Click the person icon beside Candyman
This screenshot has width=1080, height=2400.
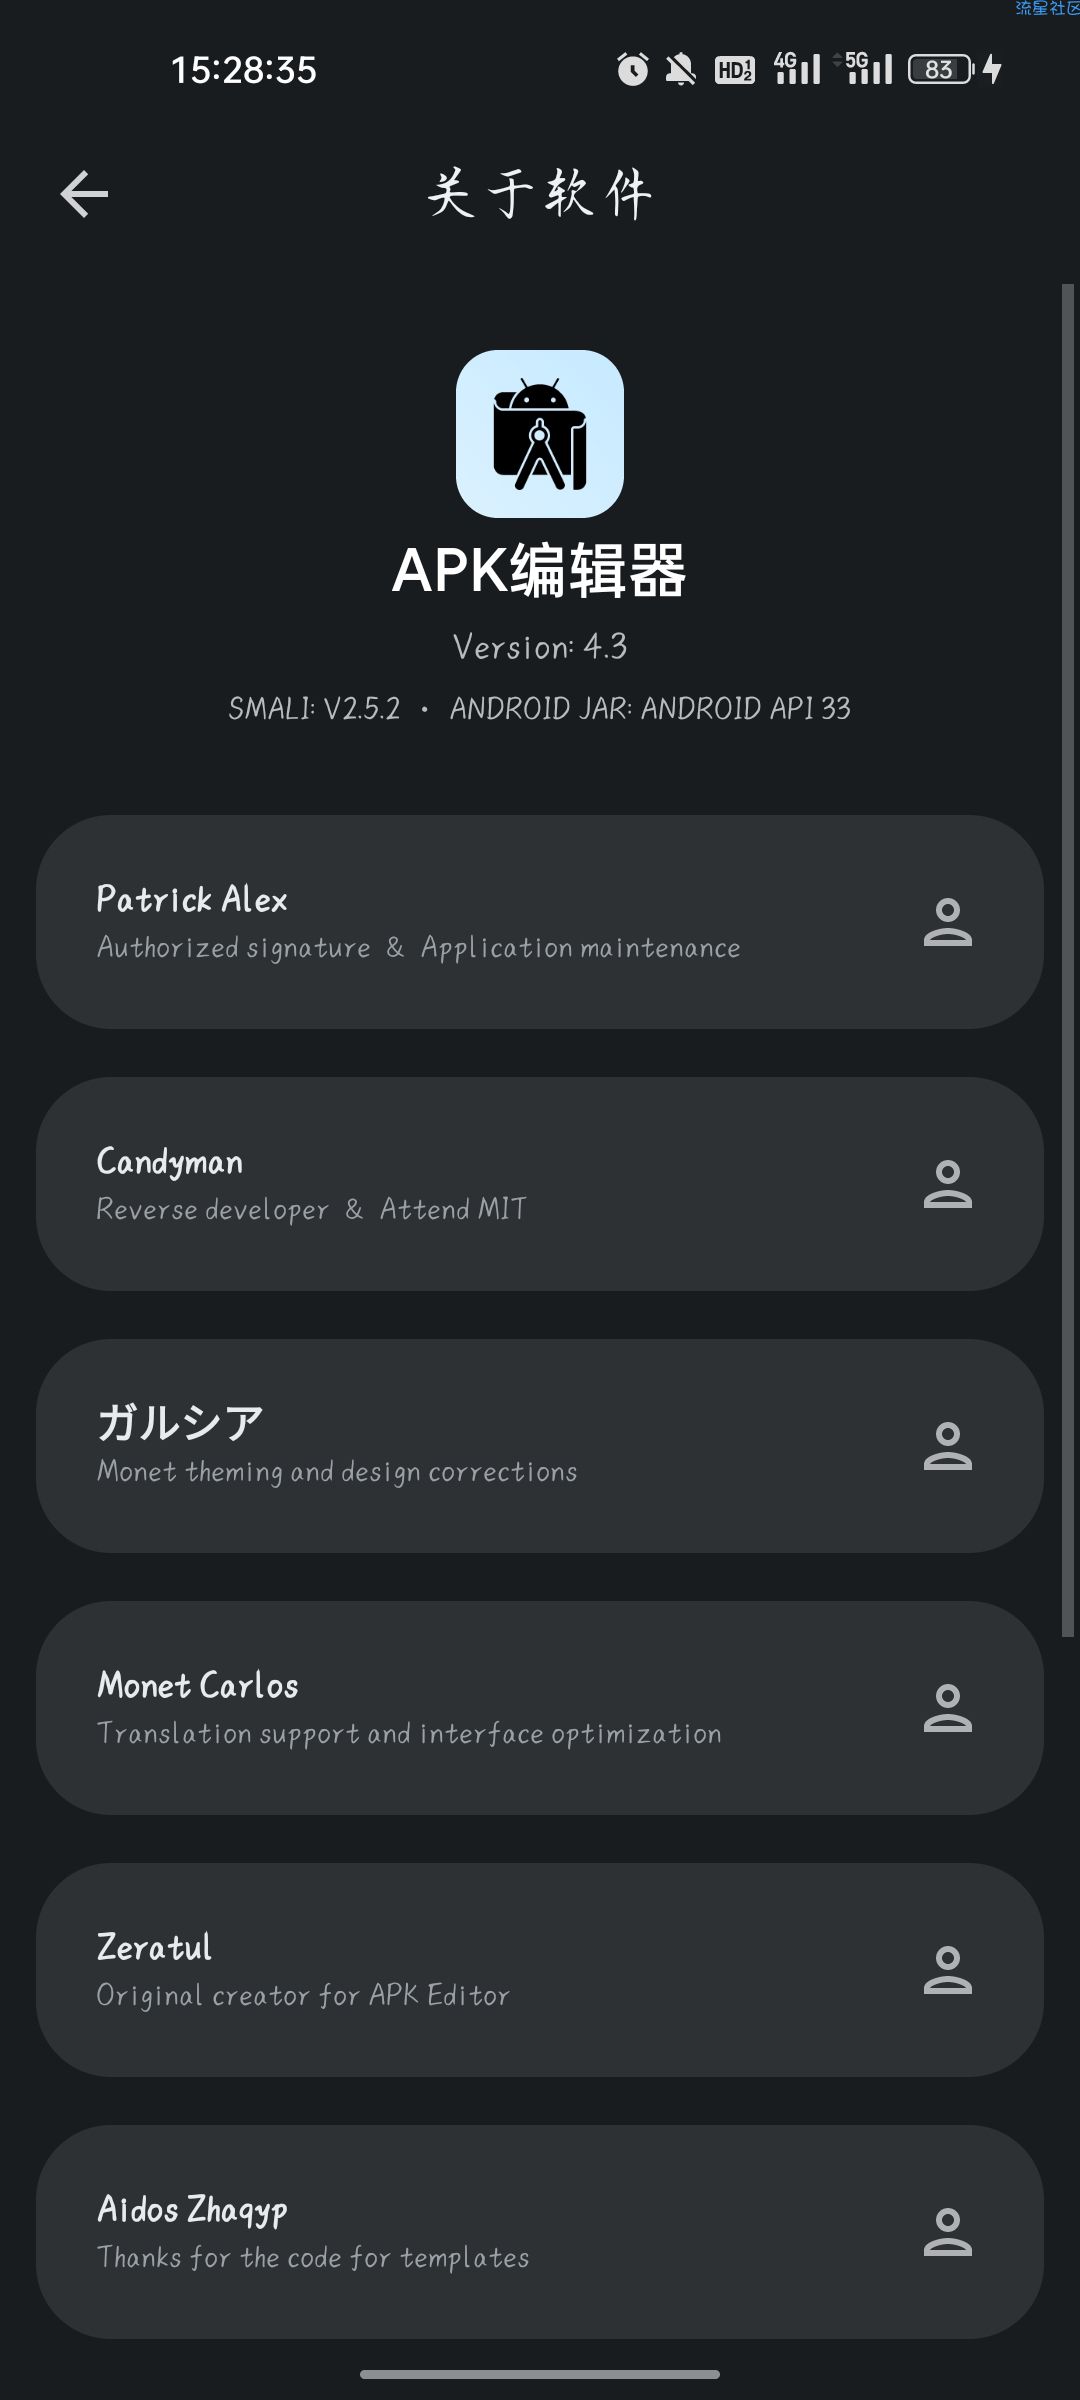[947, 1184]
